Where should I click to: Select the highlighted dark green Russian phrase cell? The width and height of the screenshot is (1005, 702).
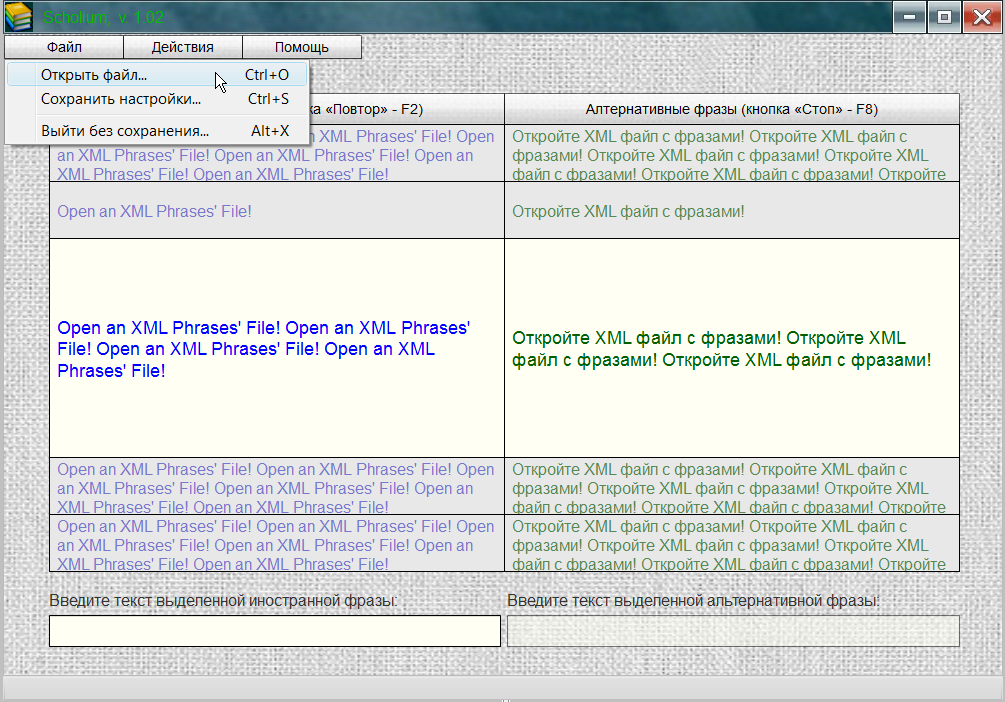pos(731,349)
